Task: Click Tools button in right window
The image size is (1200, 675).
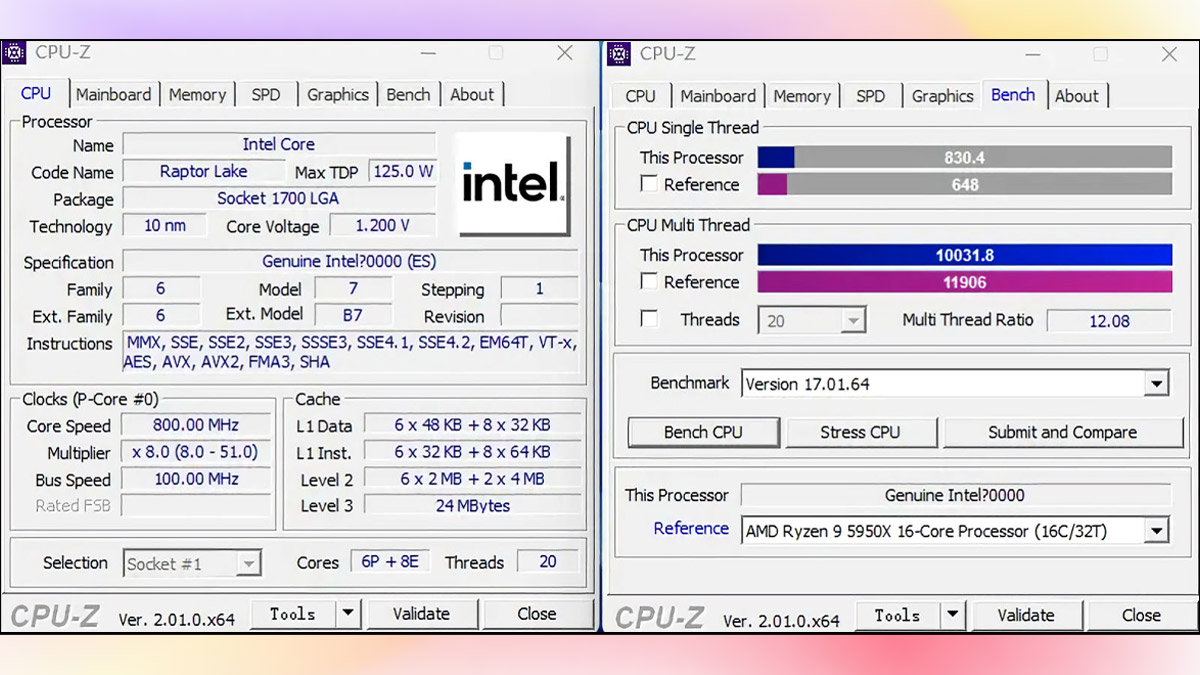Action: (897, 615)
